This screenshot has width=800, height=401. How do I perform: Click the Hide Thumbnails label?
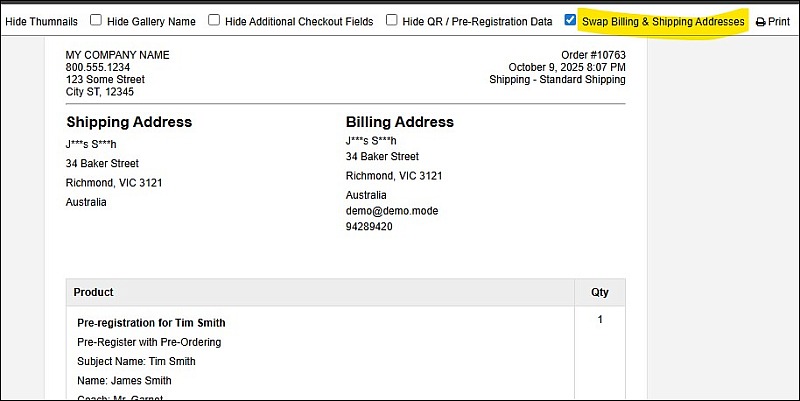tap(41, 21)
